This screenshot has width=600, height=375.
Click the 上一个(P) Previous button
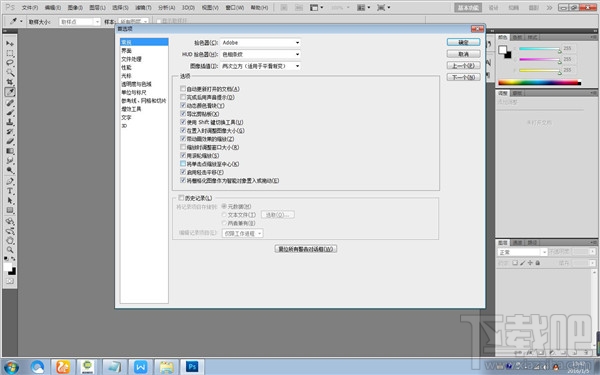pos(463,65)
